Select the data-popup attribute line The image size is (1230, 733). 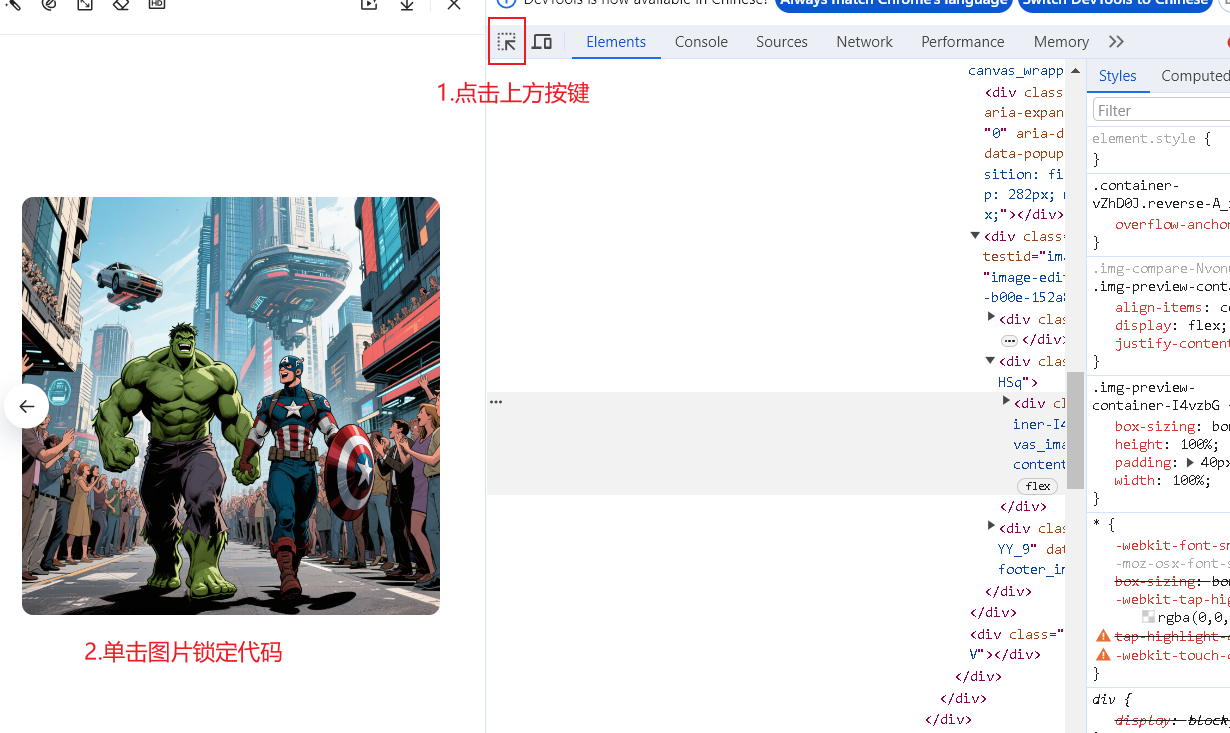point(1024,154)
